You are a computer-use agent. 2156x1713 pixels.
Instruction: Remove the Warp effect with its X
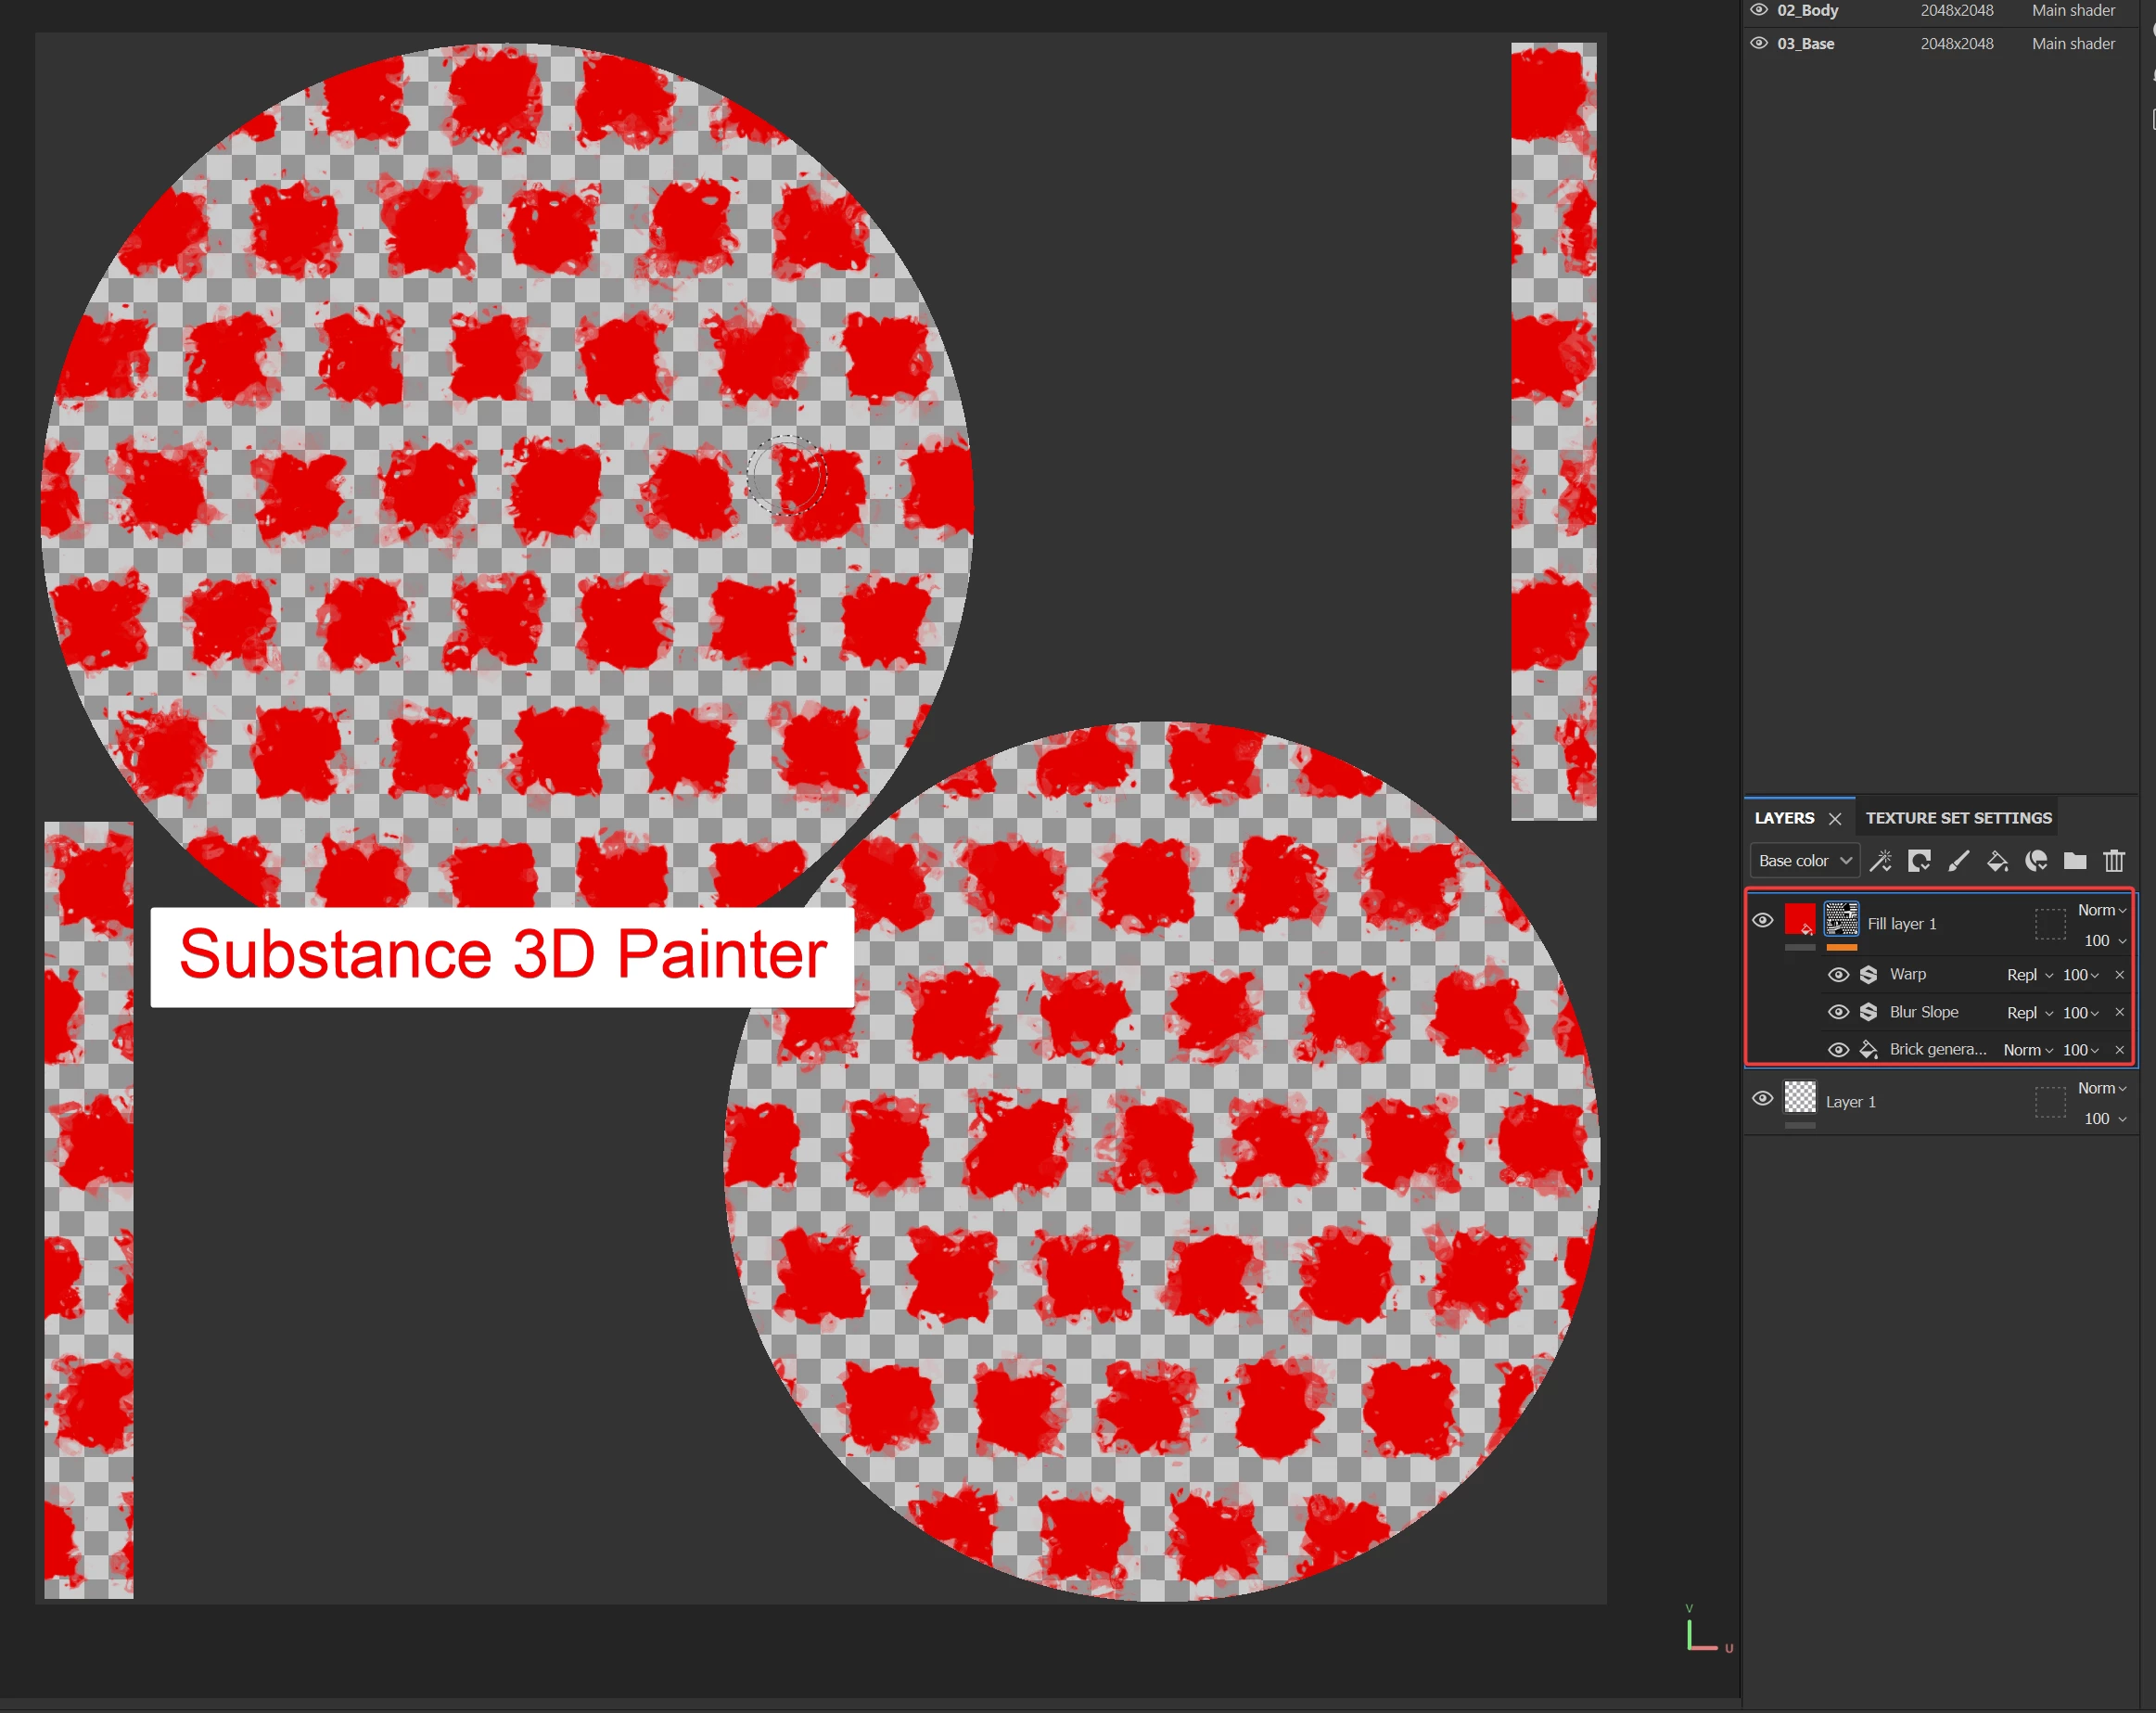pyautogui.click(x=2119, y=975)
